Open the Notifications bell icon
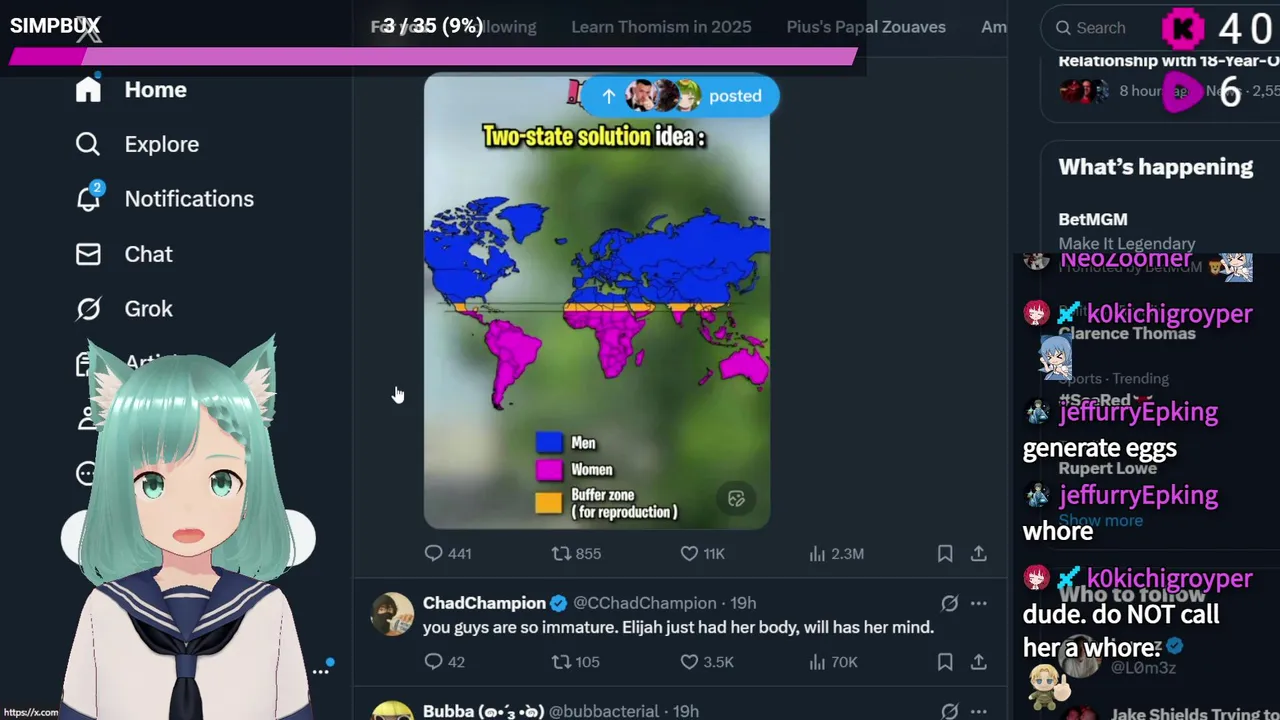1280x720 pixels. (x=88, y=198)
